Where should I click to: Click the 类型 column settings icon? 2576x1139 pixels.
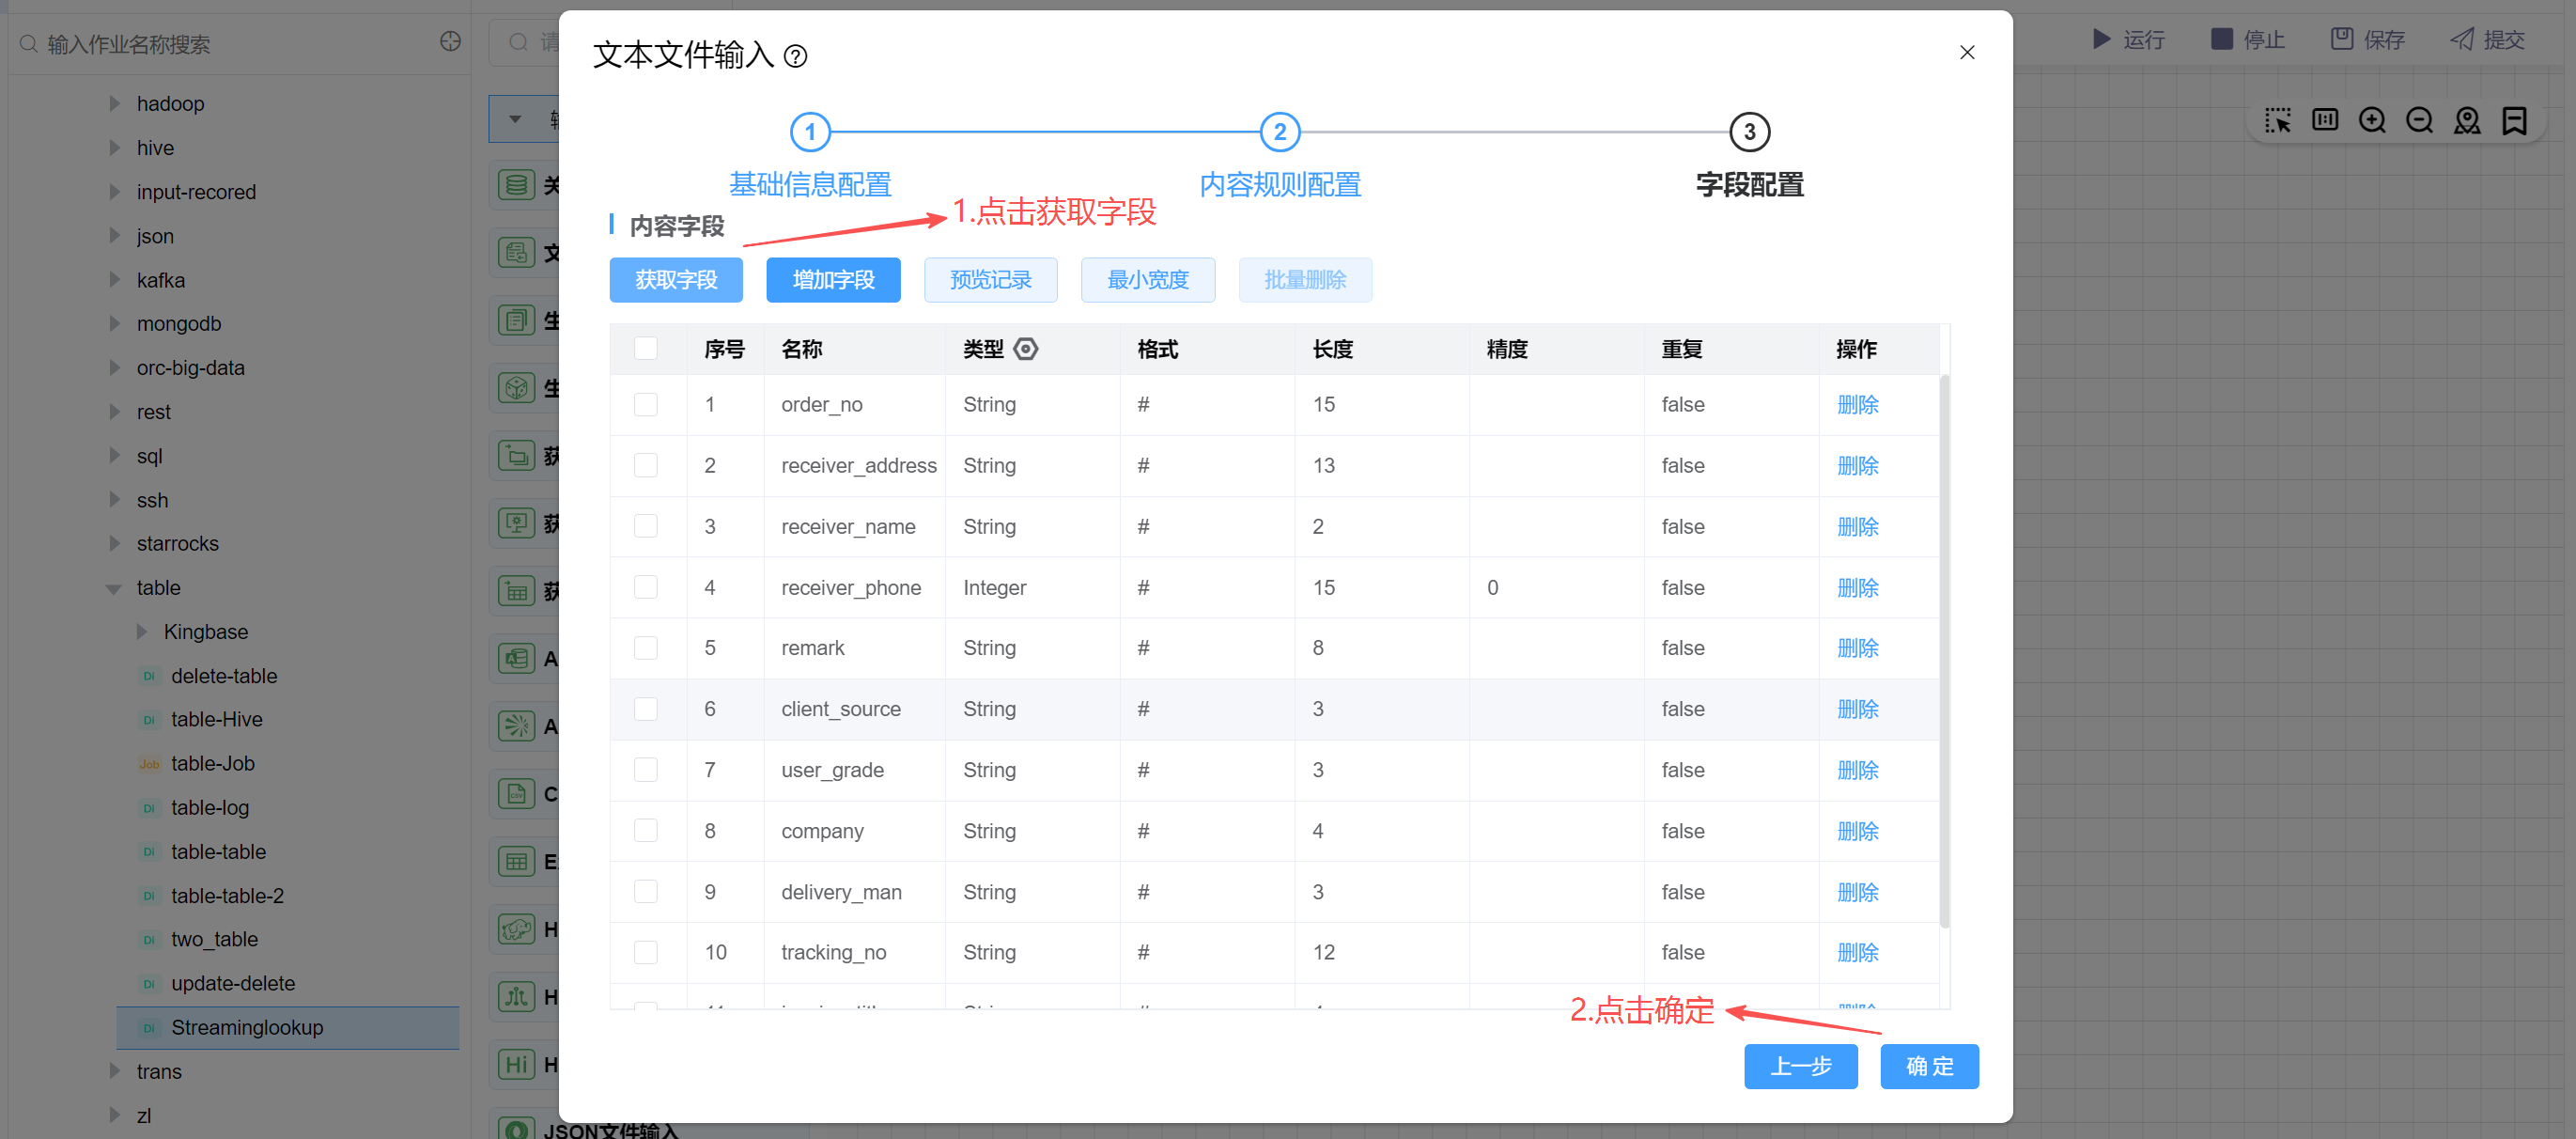(x=1026, y=349)
